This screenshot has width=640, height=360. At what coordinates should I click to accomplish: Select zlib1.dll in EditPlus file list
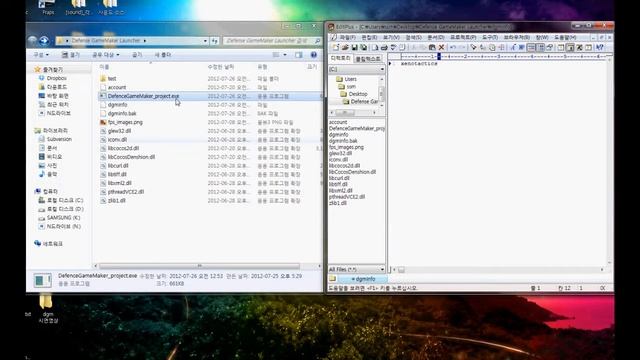[x=338, y=203]
